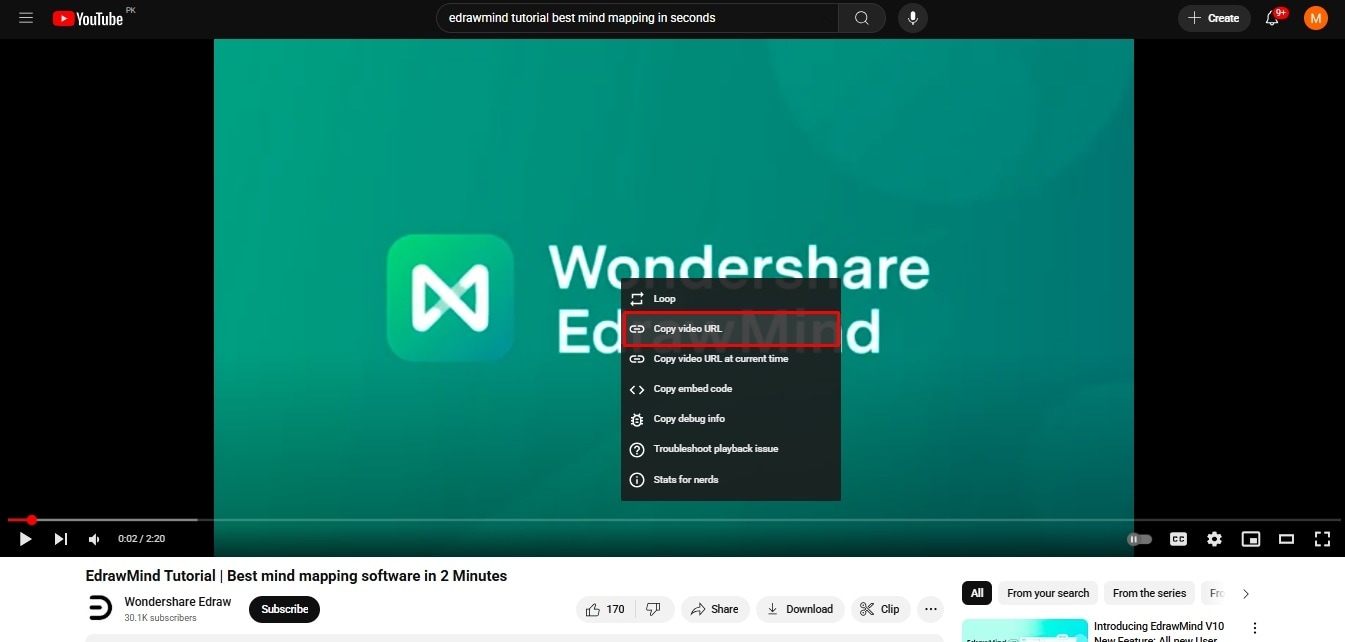Skip to the next video
Screen dimensions: 1345x642
pyautogui.click(x=60, y=539)
